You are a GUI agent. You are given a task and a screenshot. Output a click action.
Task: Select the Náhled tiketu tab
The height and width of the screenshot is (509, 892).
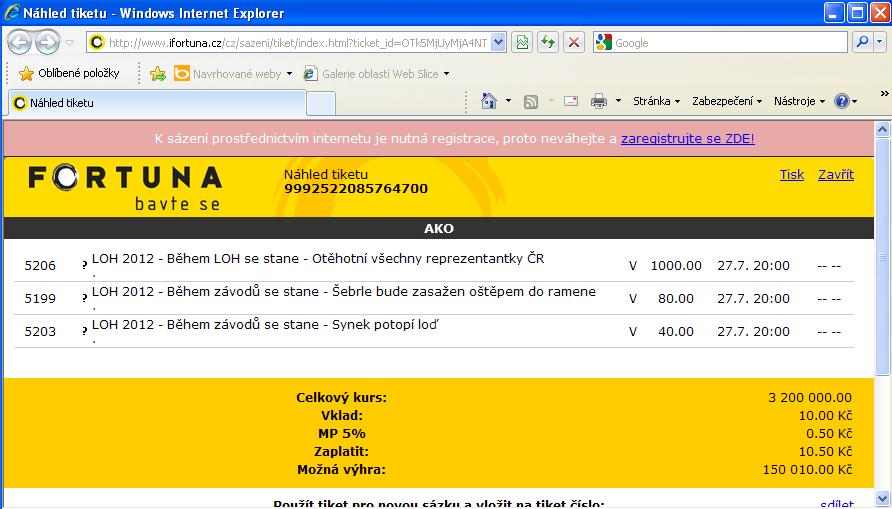tap(156, 104)
